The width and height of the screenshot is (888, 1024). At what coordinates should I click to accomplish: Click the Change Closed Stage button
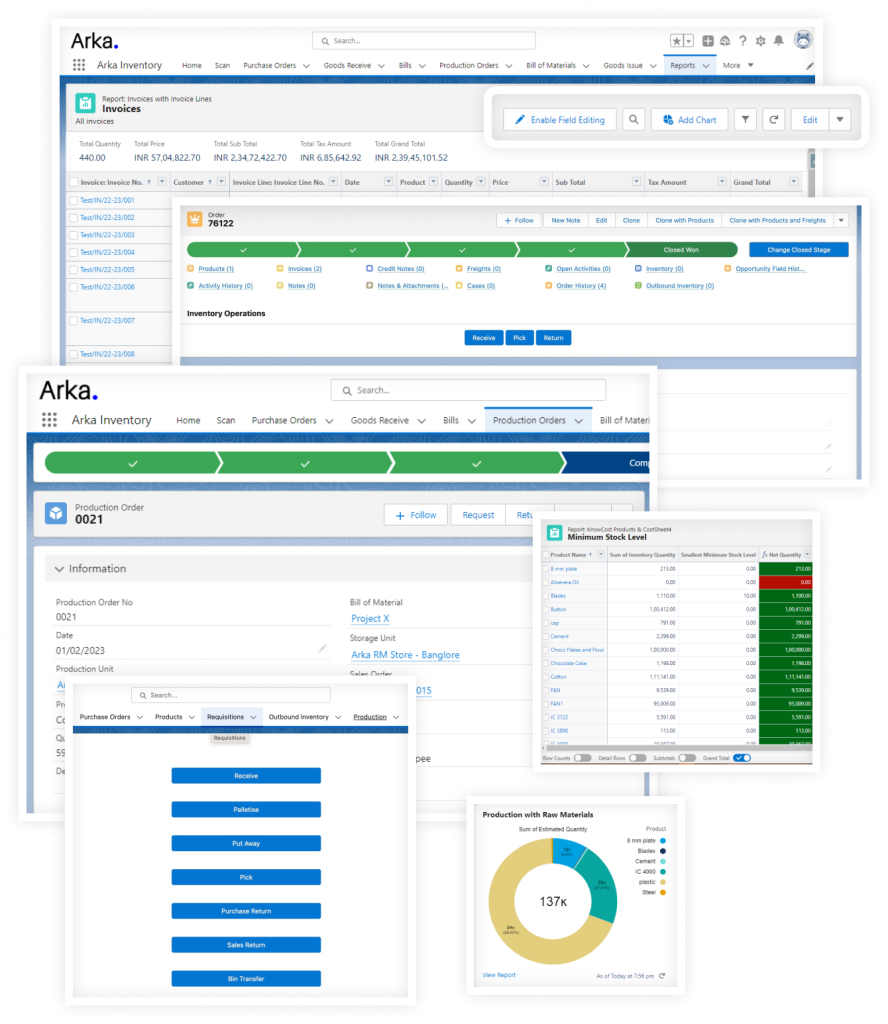coord(799,249)
